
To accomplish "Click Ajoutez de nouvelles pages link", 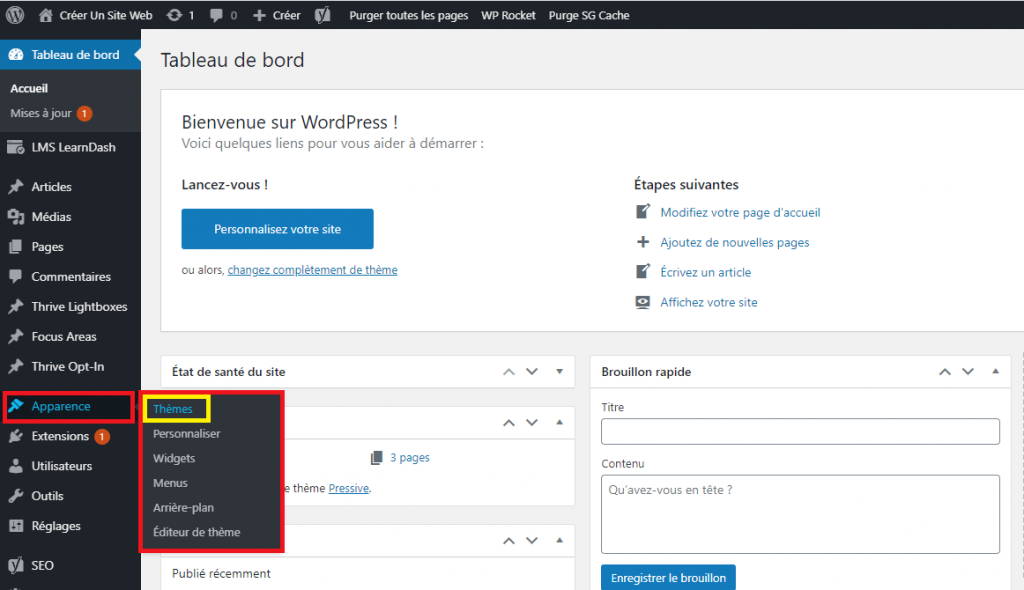I will pyautogui.click(x=735, y=242).
